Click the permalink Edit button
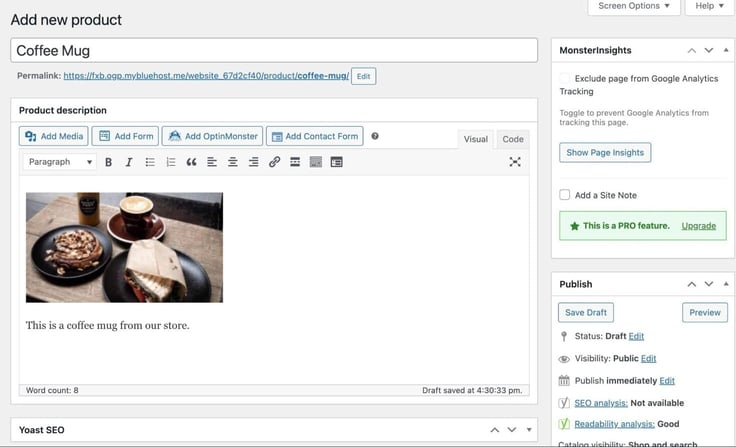 coord(363,76)
